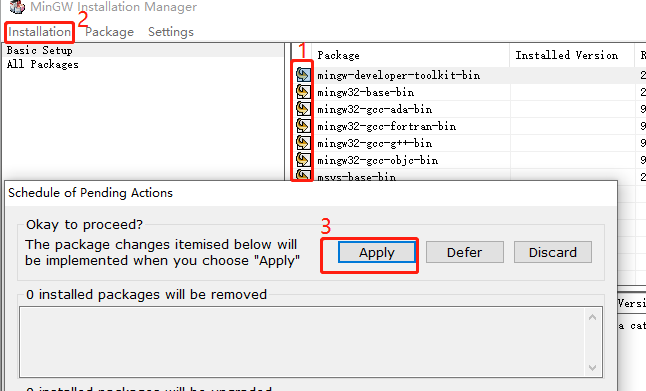Open the Package menu

coord(110,32)
